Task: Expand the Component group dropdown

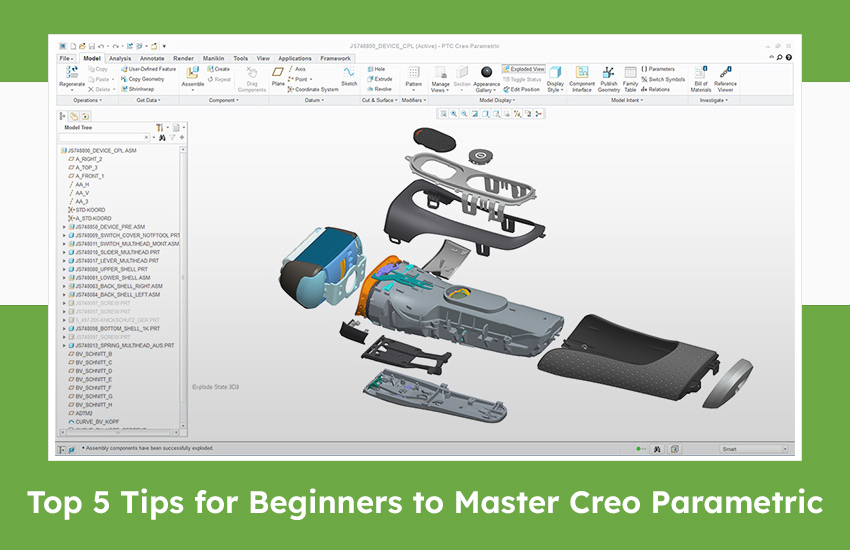Action: (x=224, y=100)
